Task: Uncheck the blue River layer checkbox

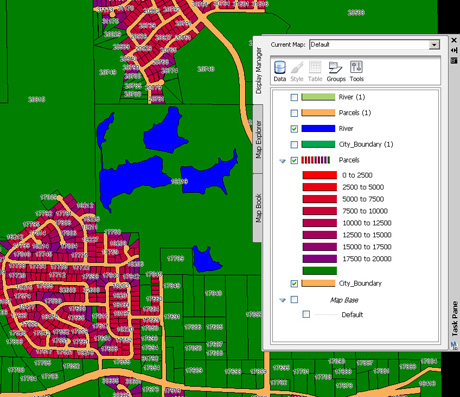Action: pyautogui.click(x=294, y=129)
